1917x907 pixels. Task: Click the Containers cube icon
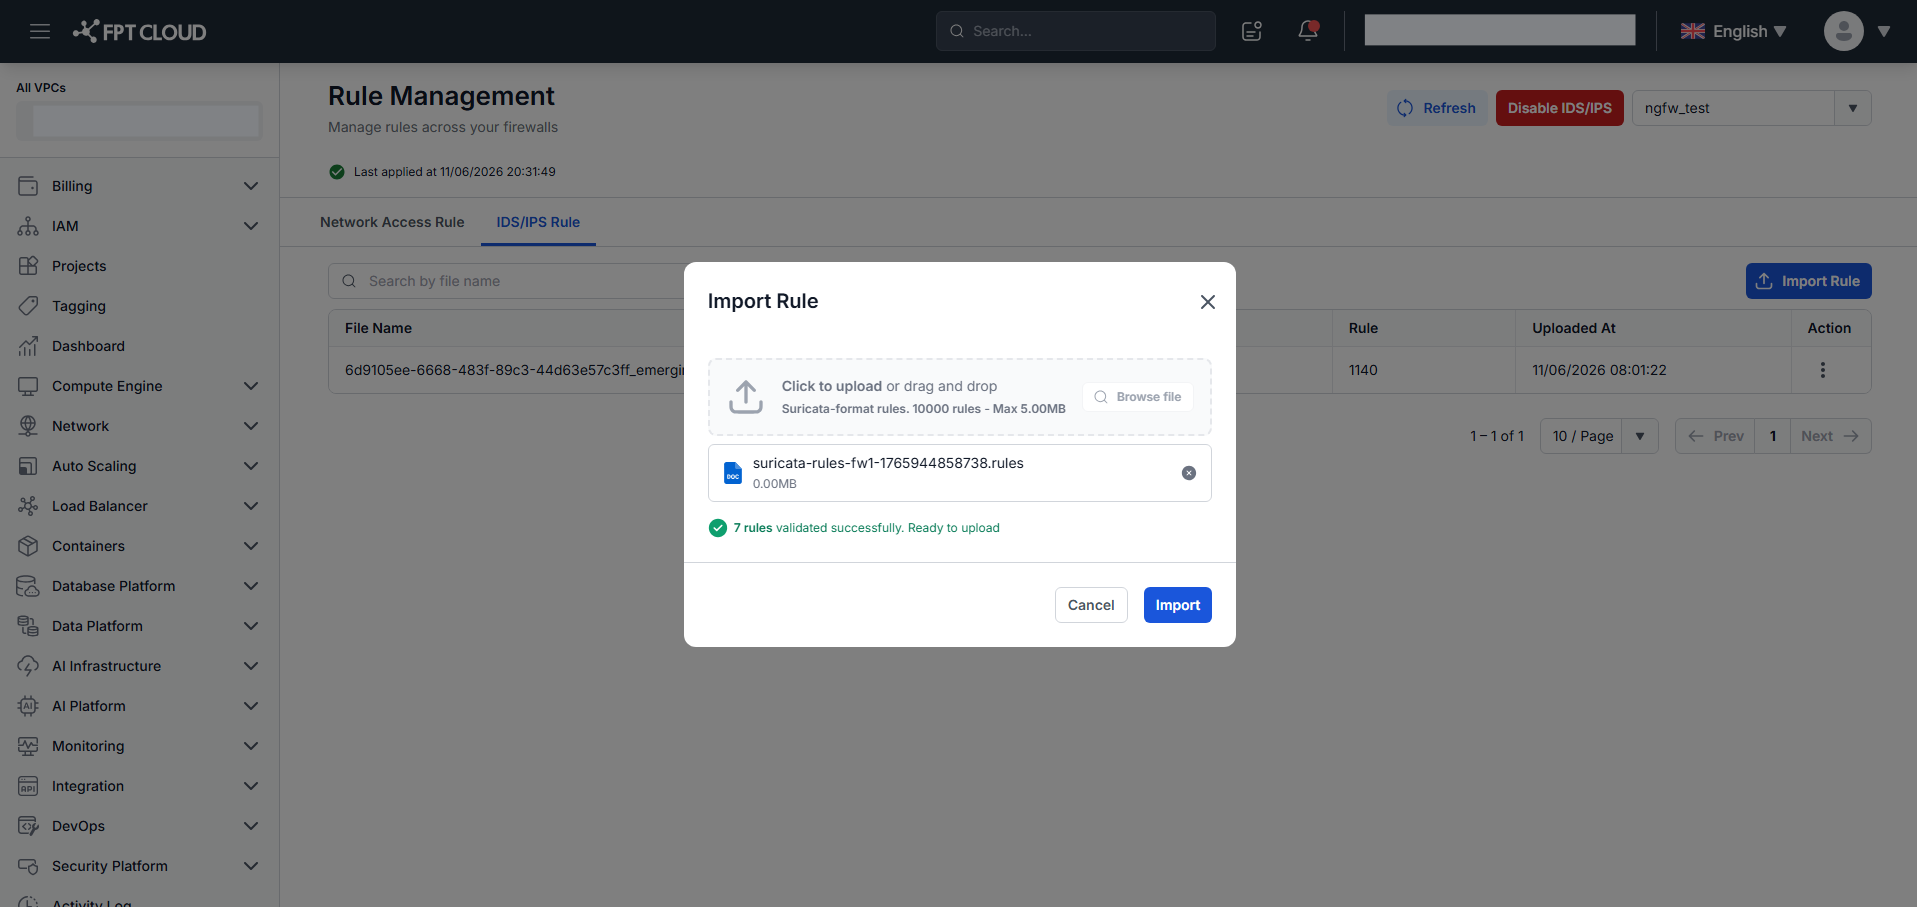tap(28, 546)
